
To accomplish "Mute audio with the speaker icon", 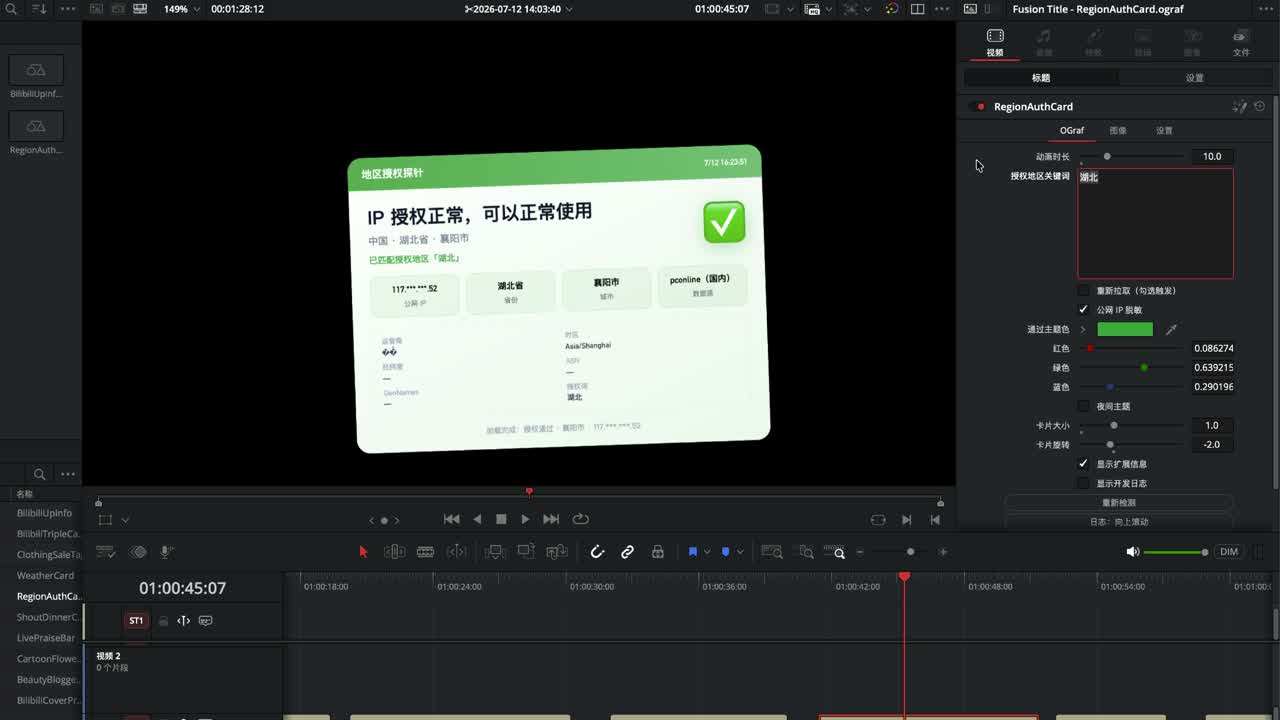I will click(1132, 552).
